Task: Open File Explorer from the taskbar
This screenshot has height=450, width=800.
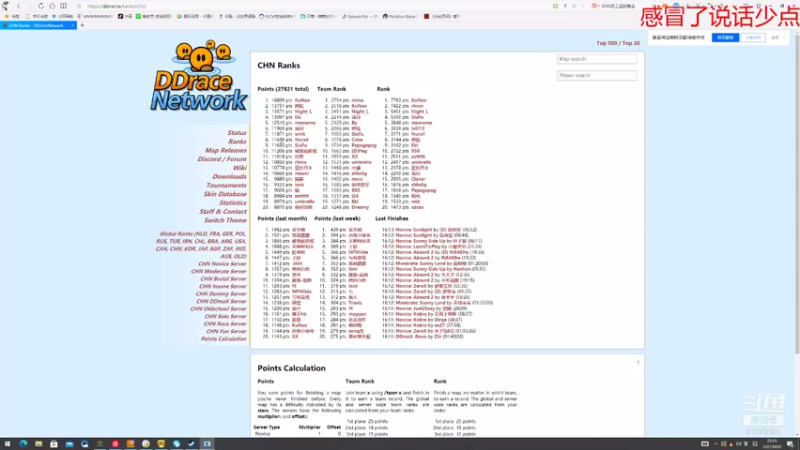Action: tap(38, 444)
